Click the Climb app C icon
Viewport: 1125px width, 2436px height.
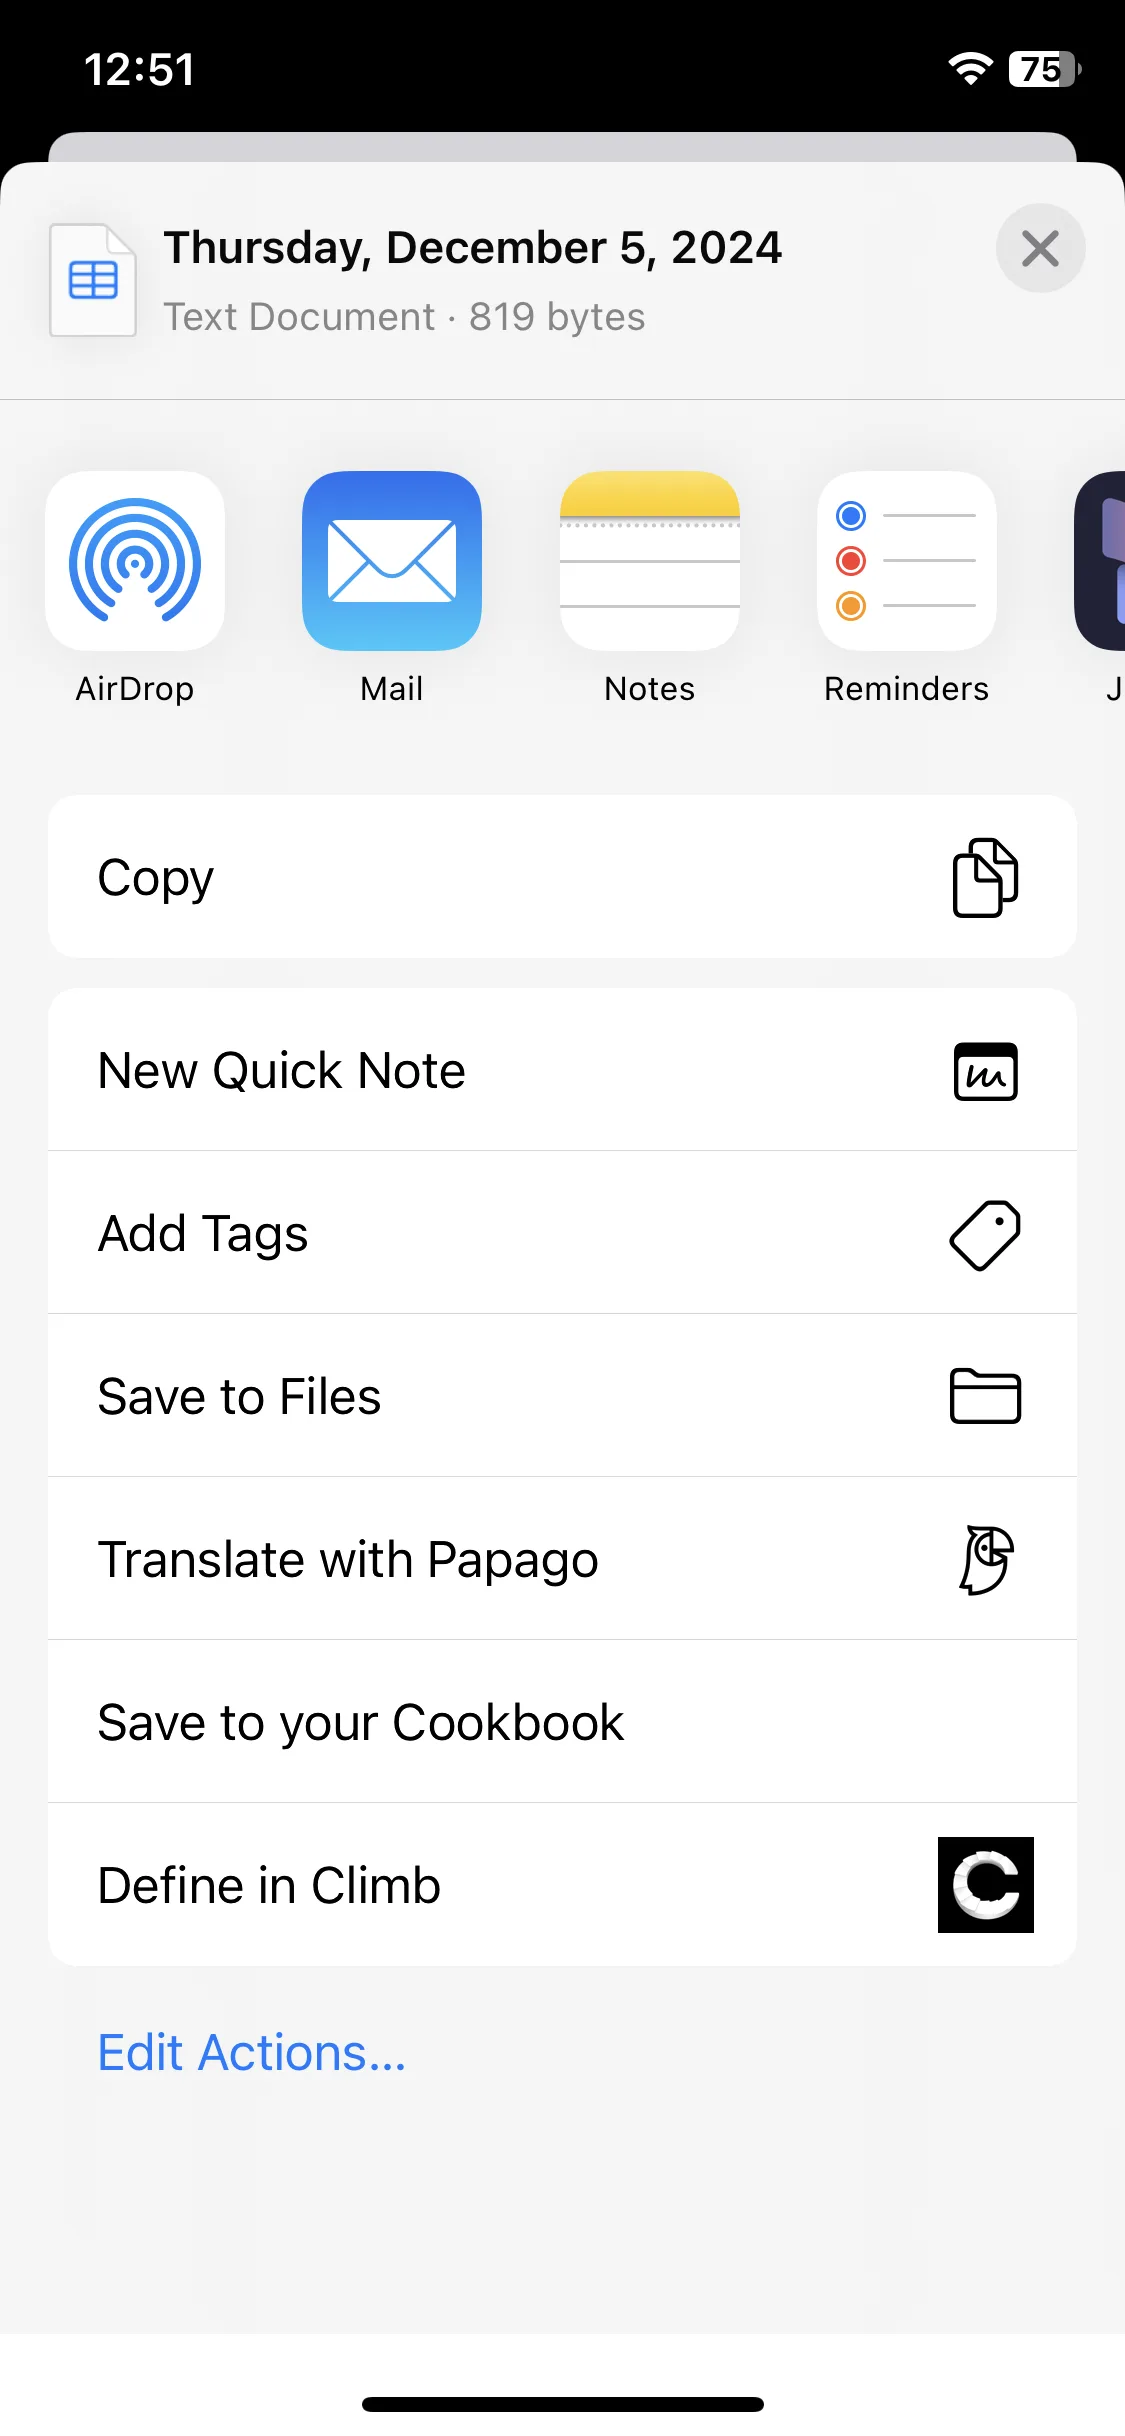986,1885
